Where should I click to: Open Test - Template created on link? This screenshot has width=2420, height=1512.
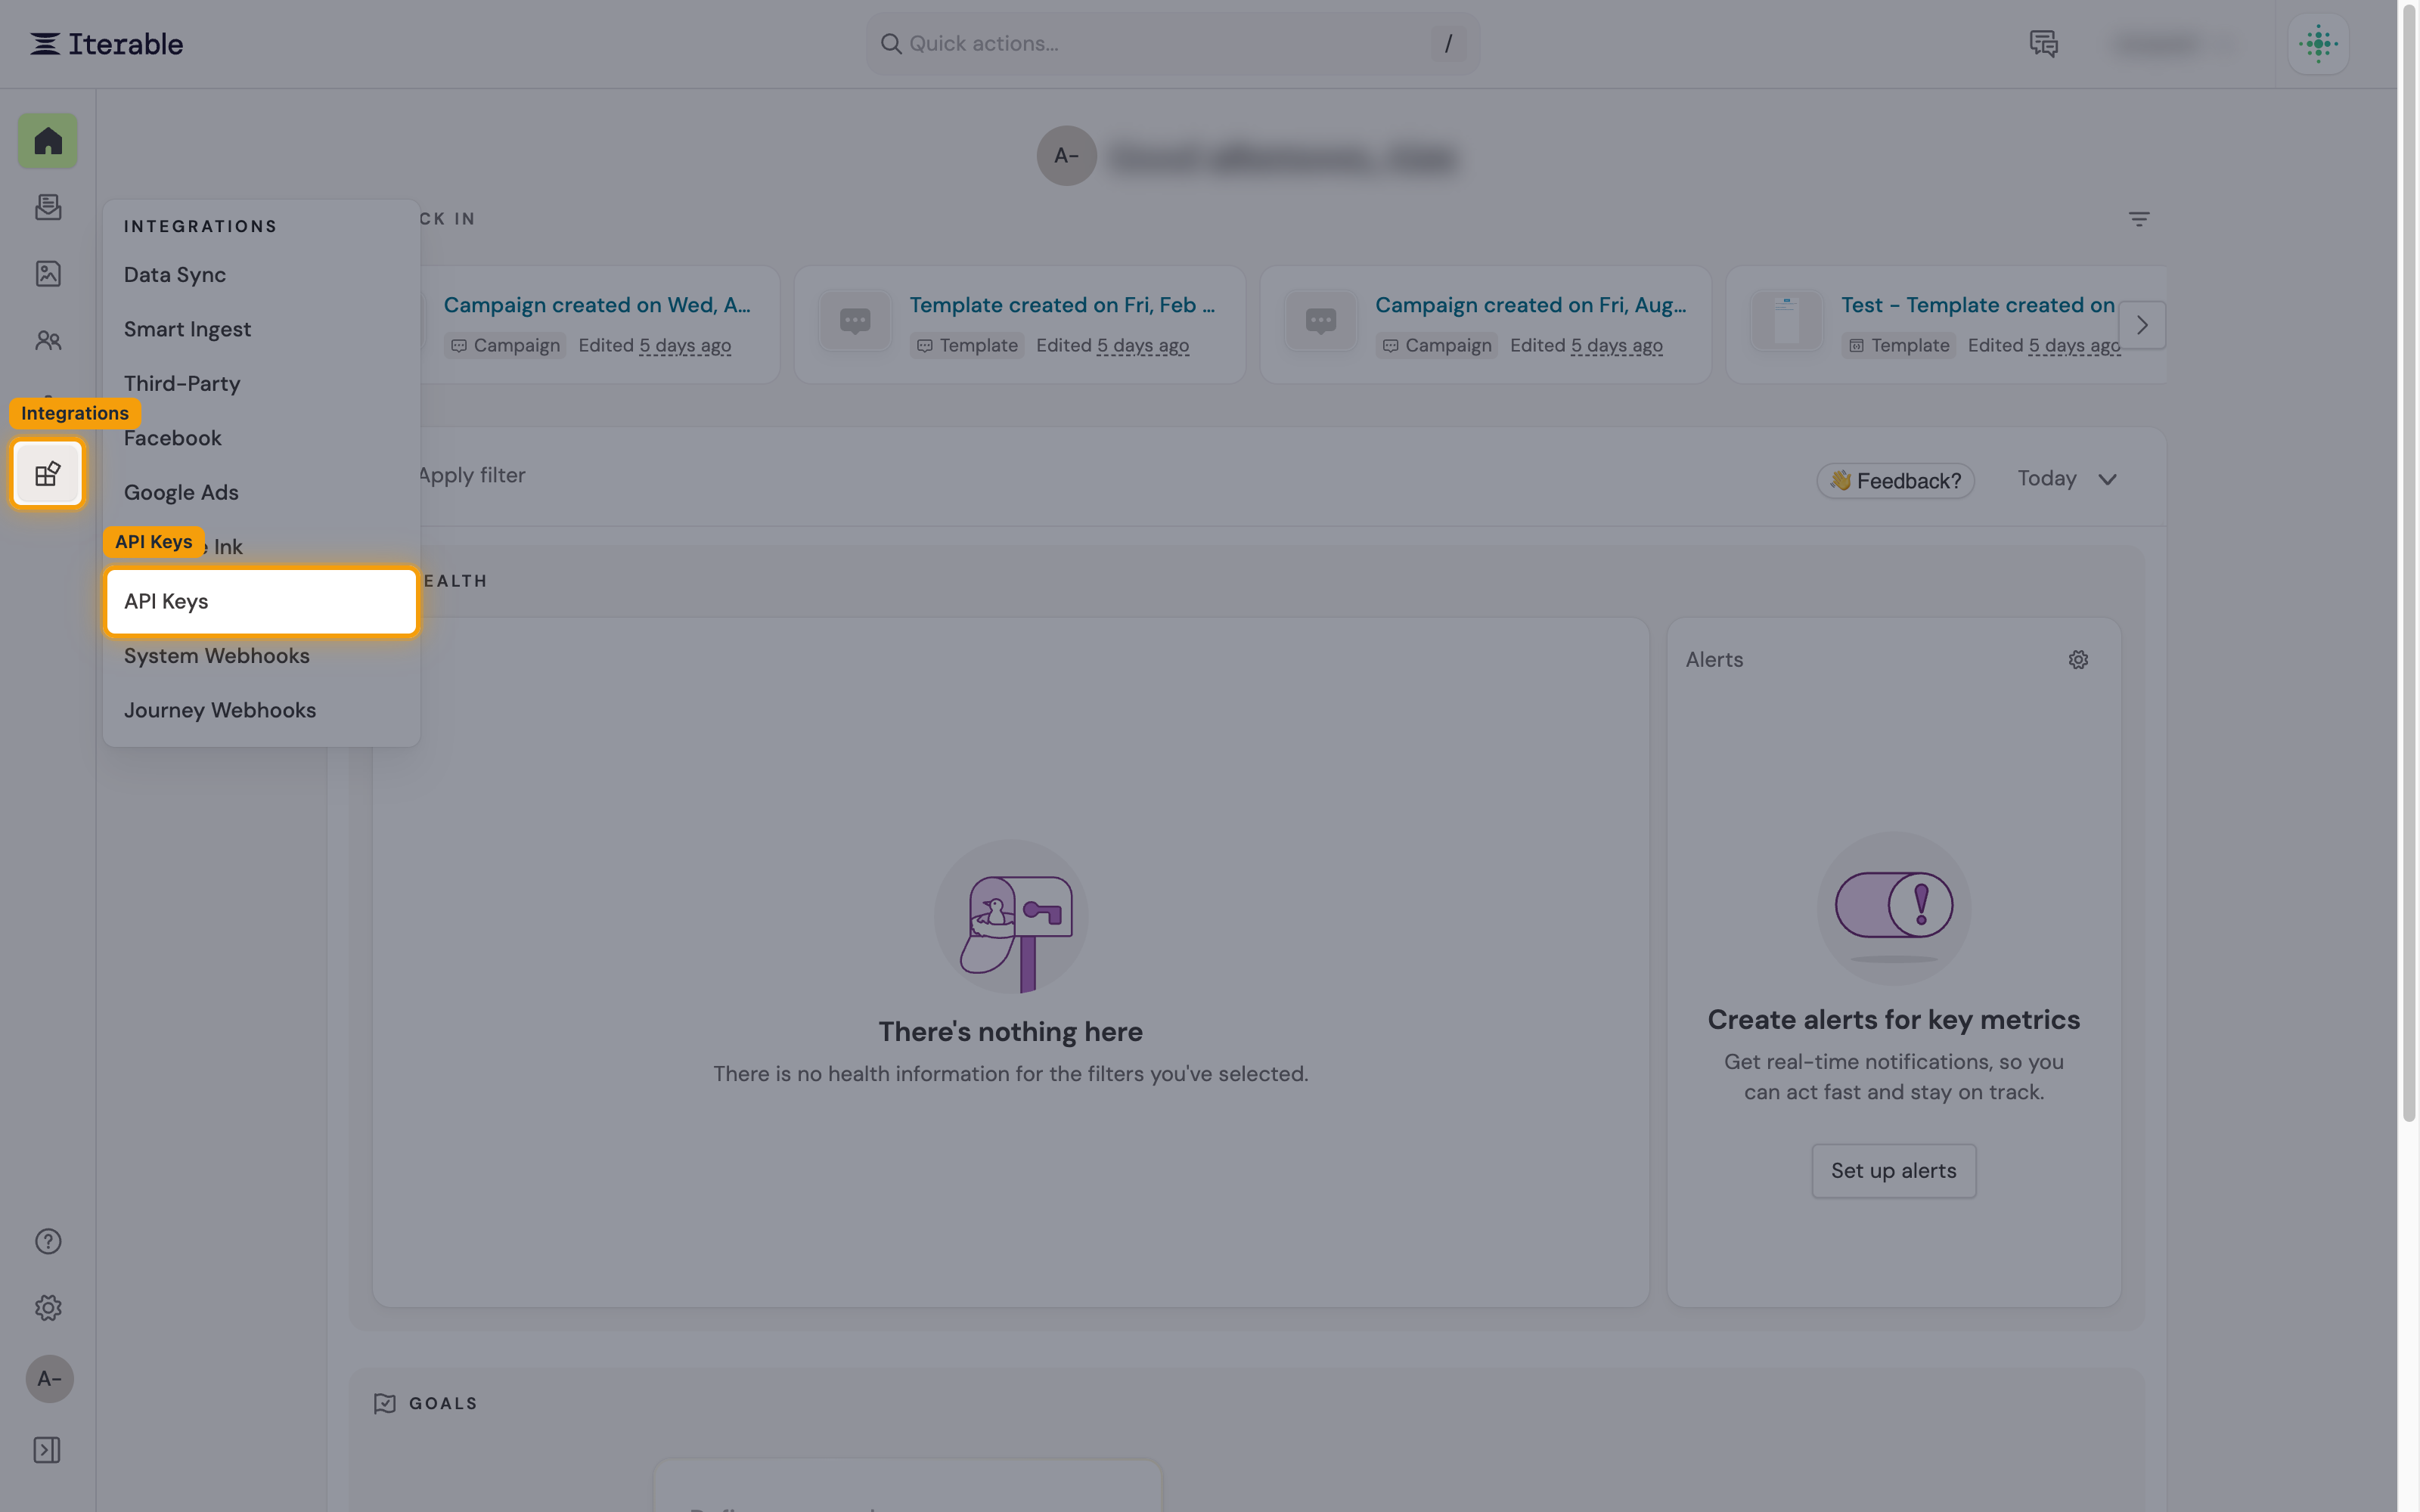click(x=1977, y=305)
